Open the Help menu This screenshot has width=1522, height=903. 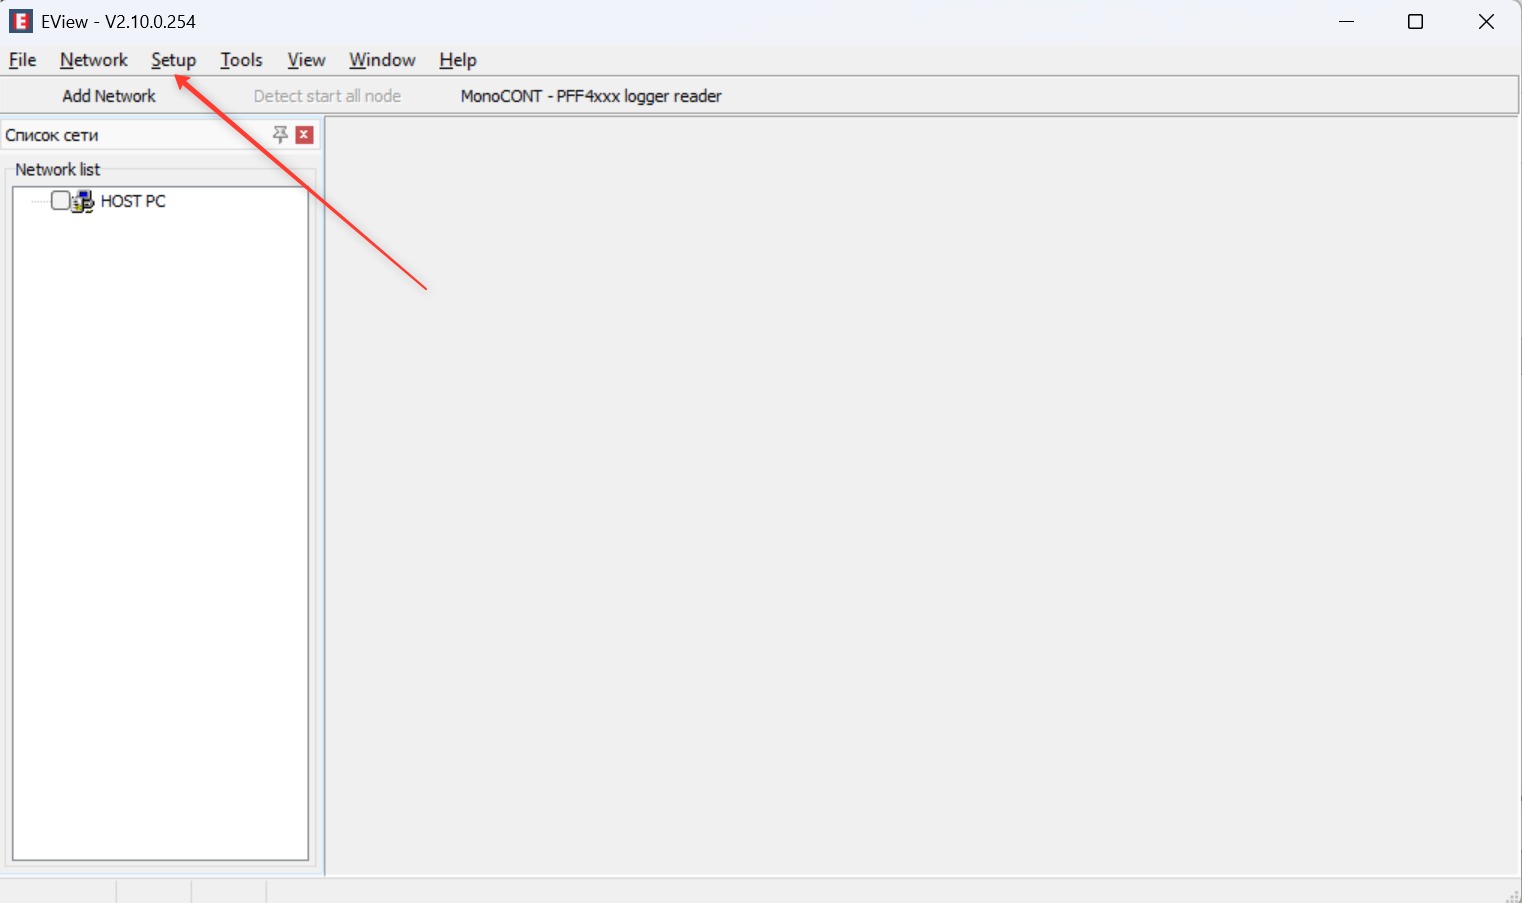(x=458, y=60)
